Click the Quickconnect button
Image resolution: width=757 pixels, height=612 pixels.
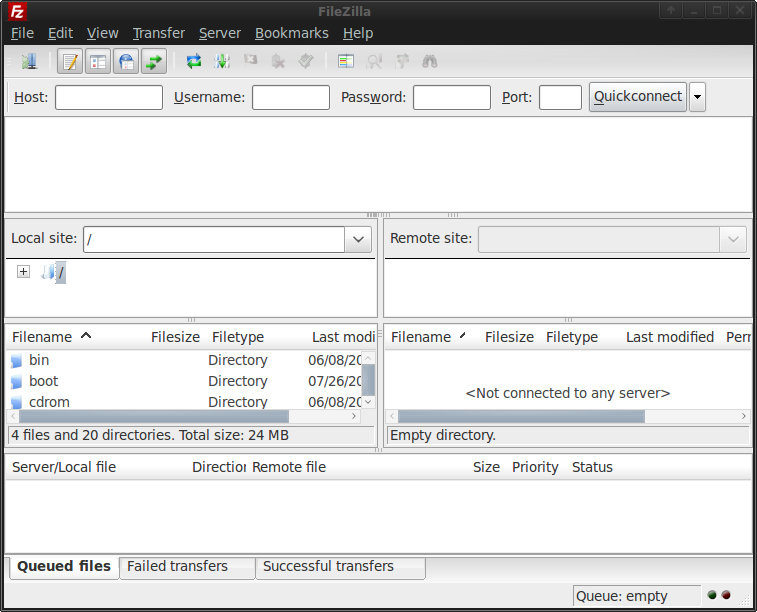click(638, 97)
